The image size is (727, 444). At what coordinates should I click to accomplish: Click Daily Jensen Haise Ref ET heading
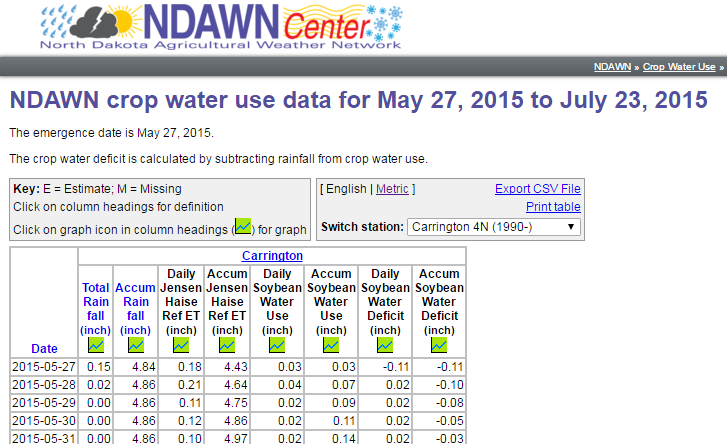[181, 302]
